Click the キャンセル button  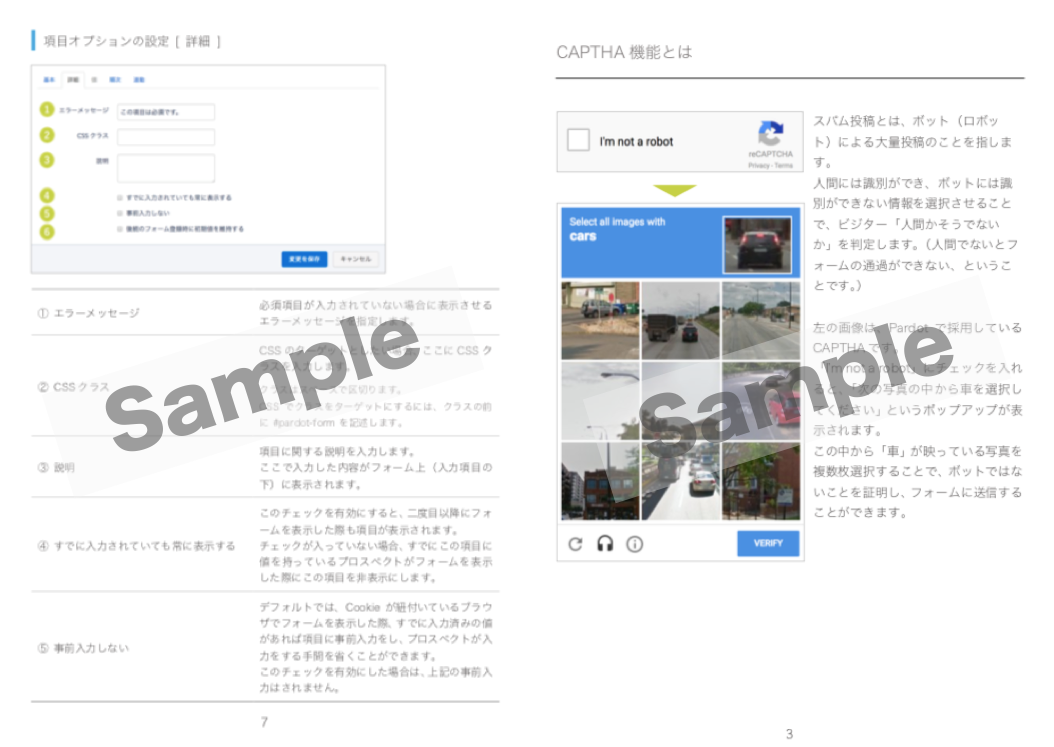pos(356,260)
